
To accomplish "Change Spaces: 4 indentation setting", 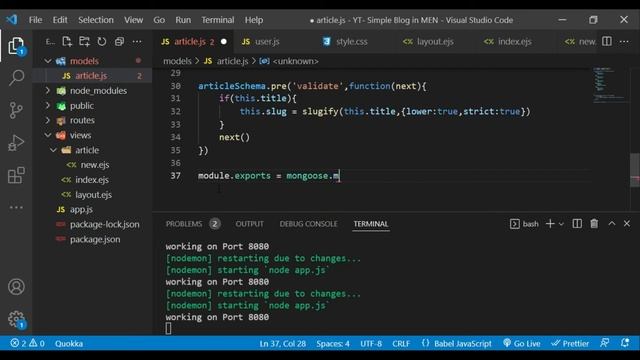I will (x=333, y=343).
